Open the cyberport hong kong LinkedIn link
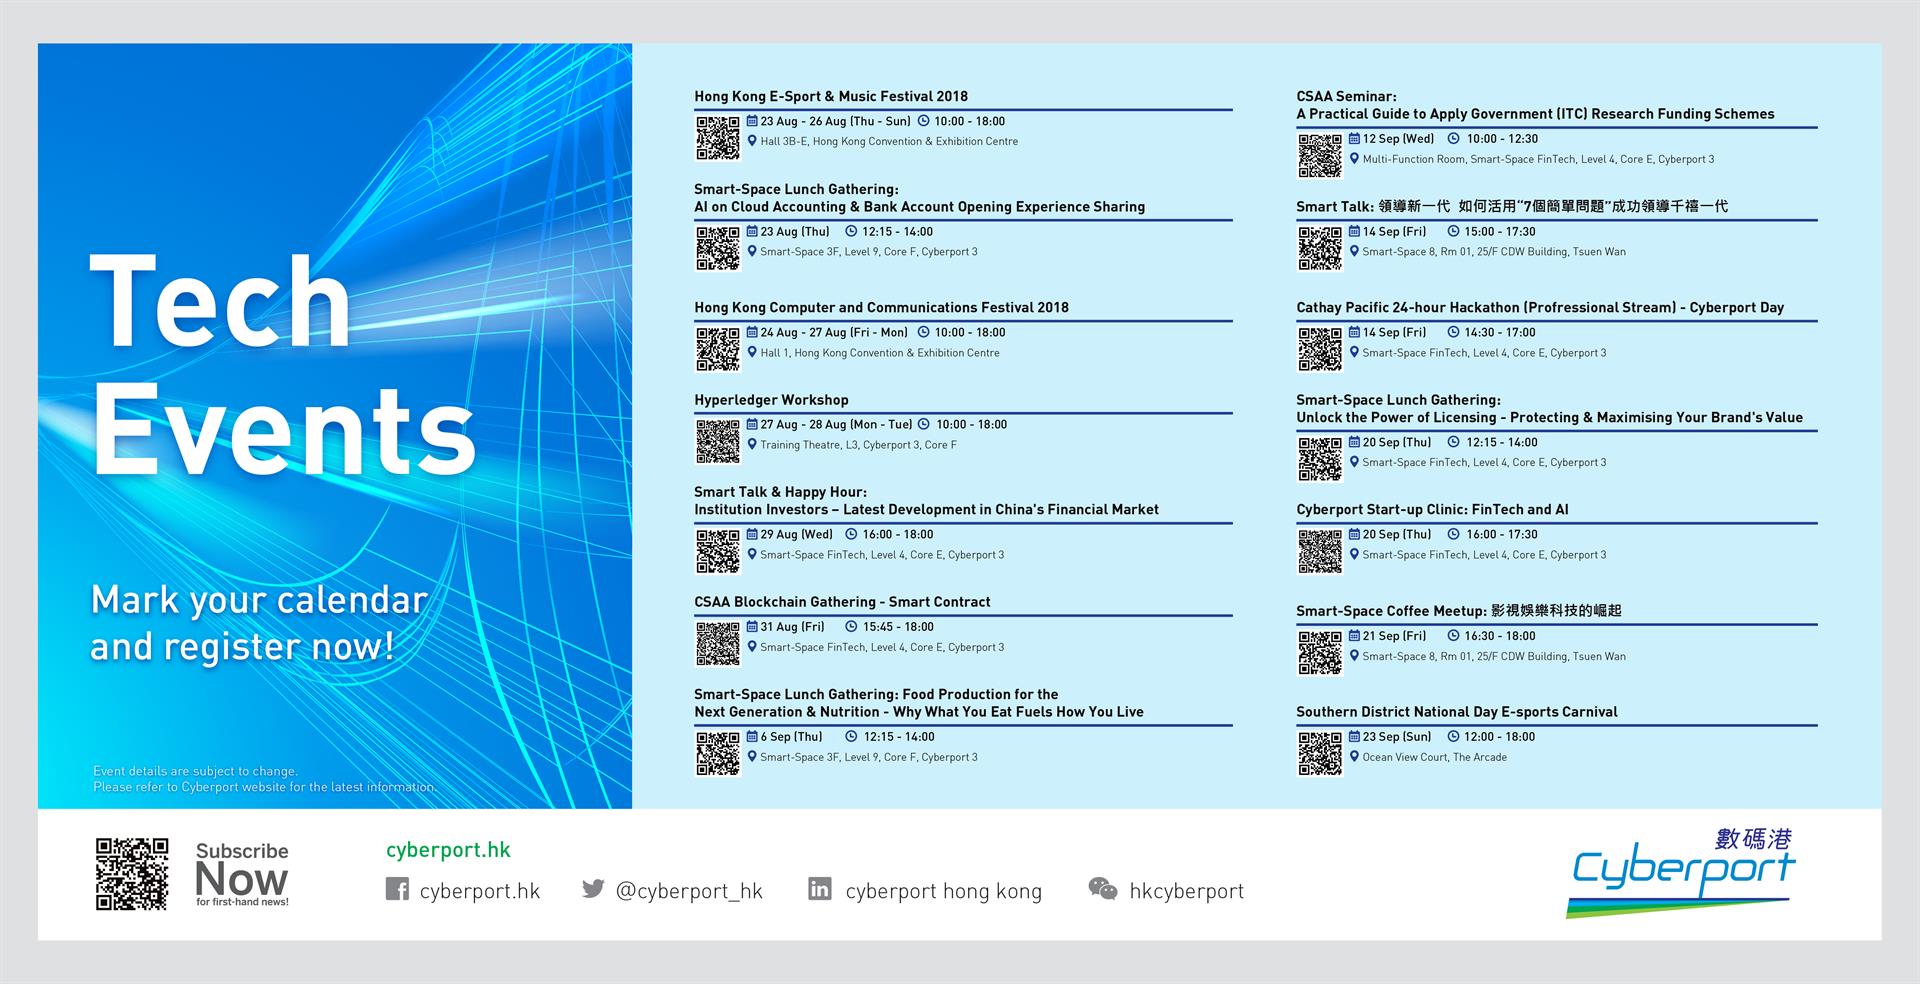The width and height of the screenshot is (1920, 984). [943, 891]
